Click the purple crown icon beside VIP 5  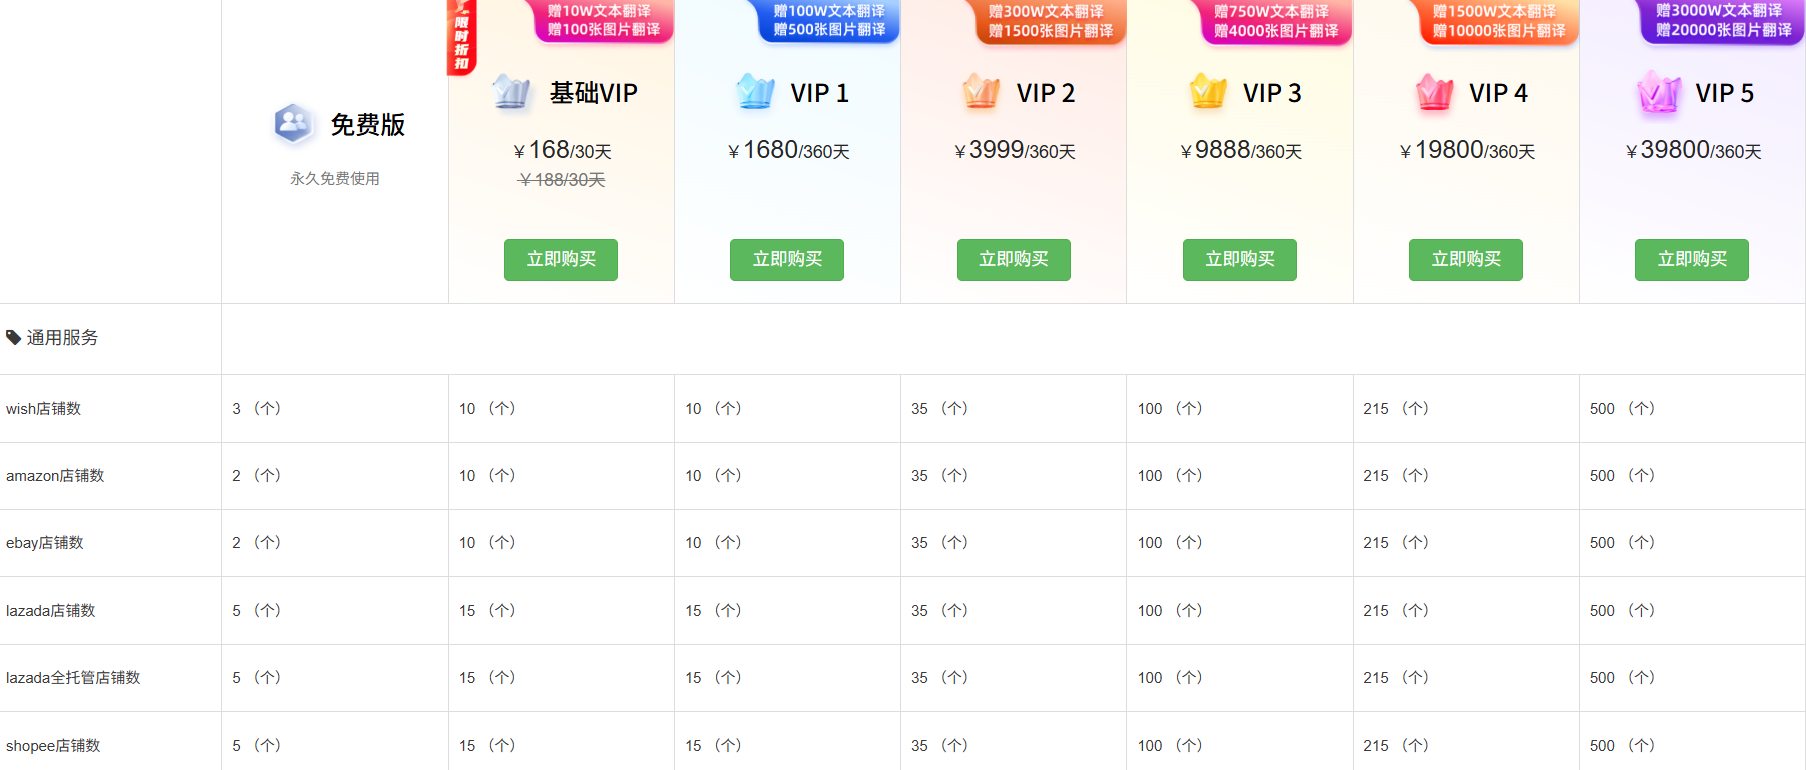pos(1659,92)
